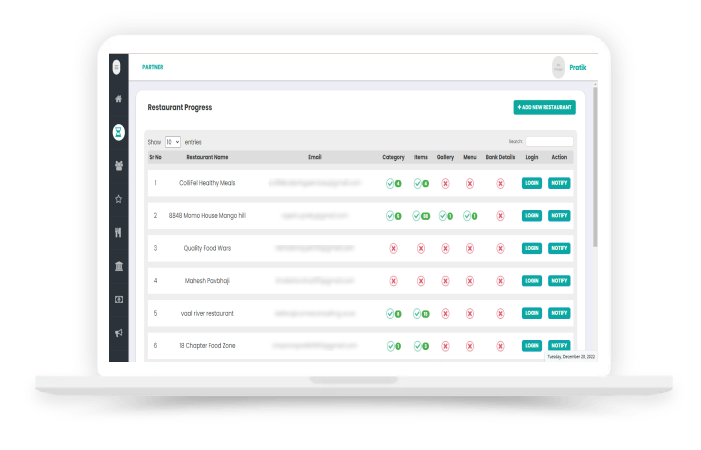Focus the Search input field
The image size is (701, 450).
coord(549,142)
